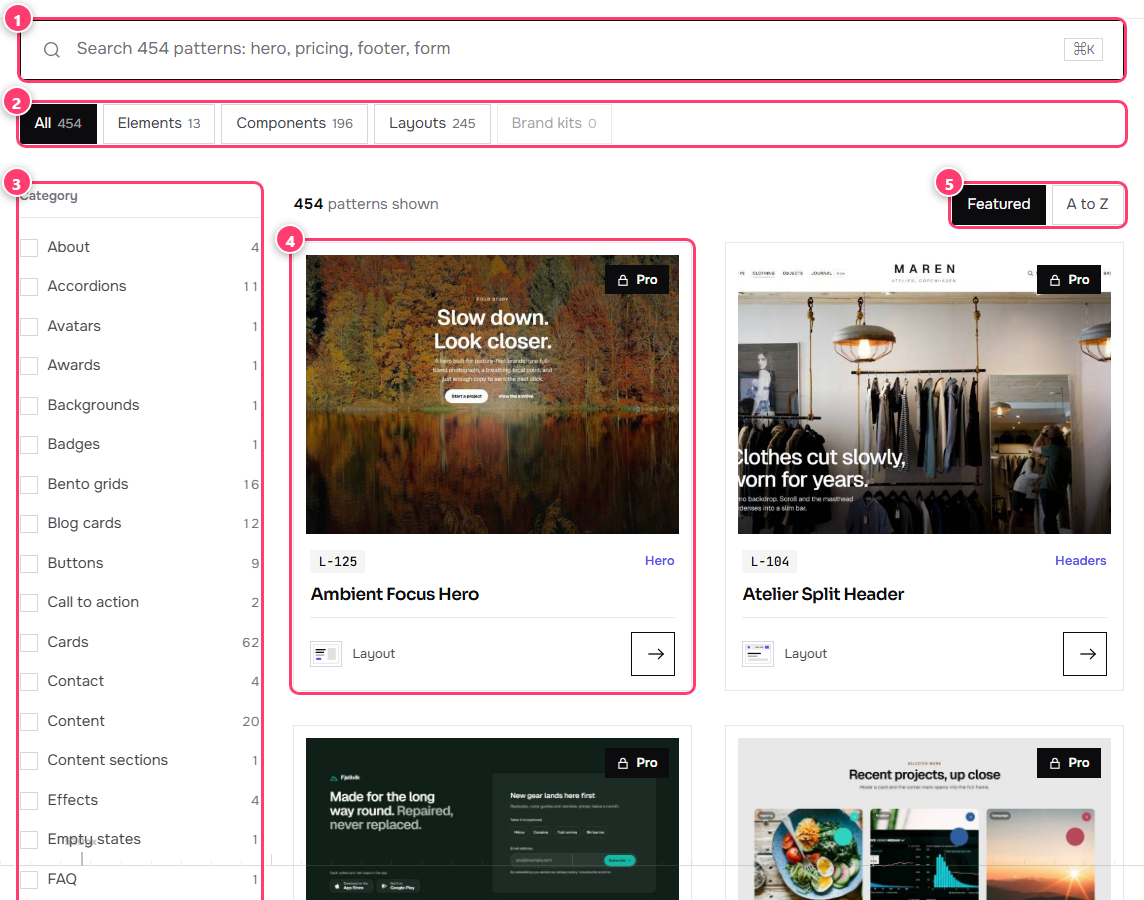Check the Effects filter checkbox
This screenshot has width=1144, height=900.
click(29, 801)
